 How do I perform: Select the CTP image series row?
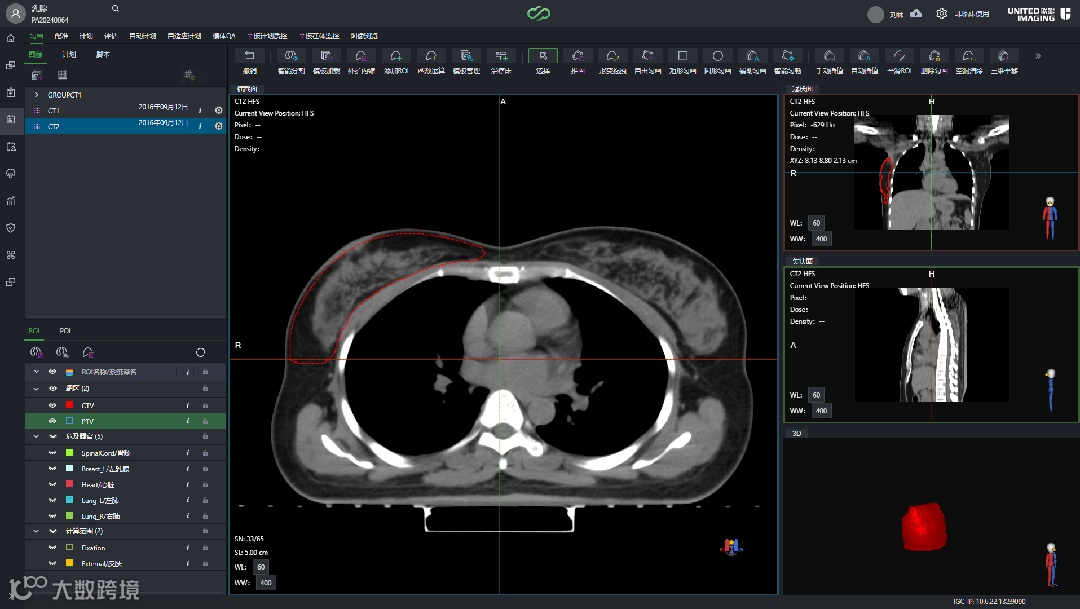point(125,126)
